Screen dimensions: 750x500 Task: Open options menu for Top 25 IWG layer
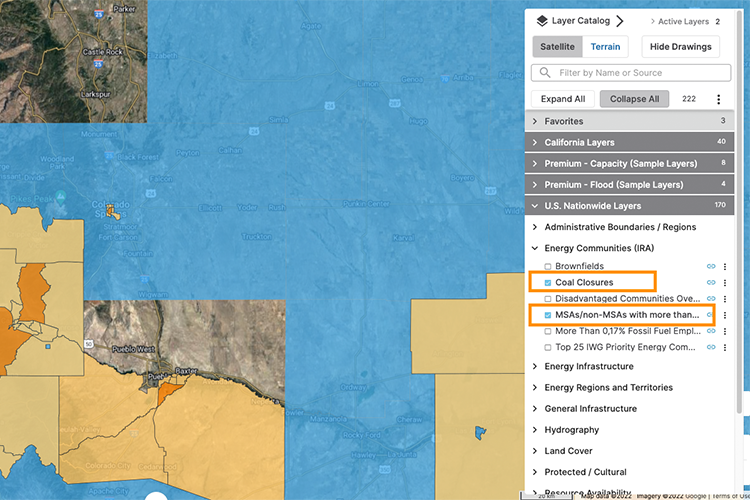pyautogui.click(x=725, y=348)
